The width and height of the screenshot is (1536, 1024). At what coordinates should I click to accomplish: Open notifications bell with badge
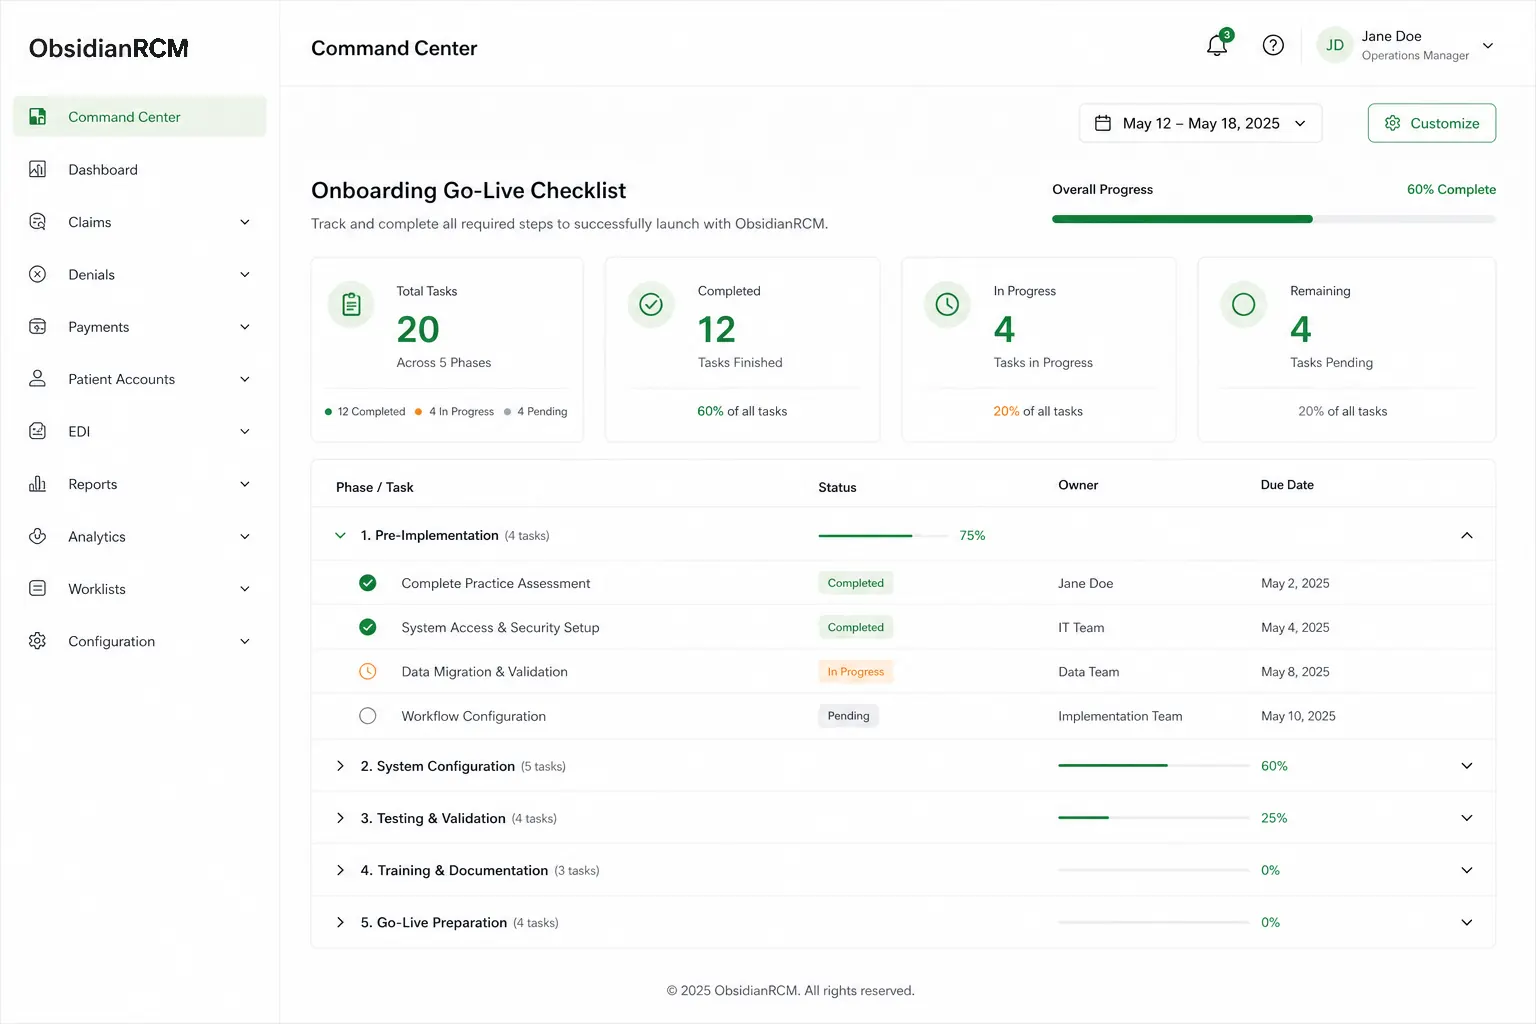tap(1218, 44)
